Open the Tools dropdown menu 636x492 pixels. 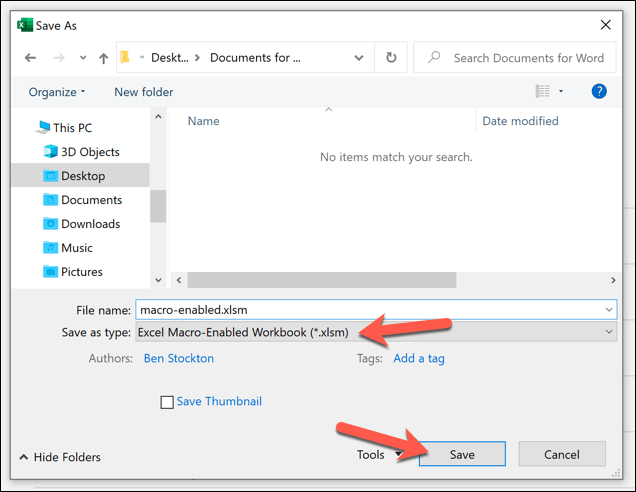tap(379, 455)
